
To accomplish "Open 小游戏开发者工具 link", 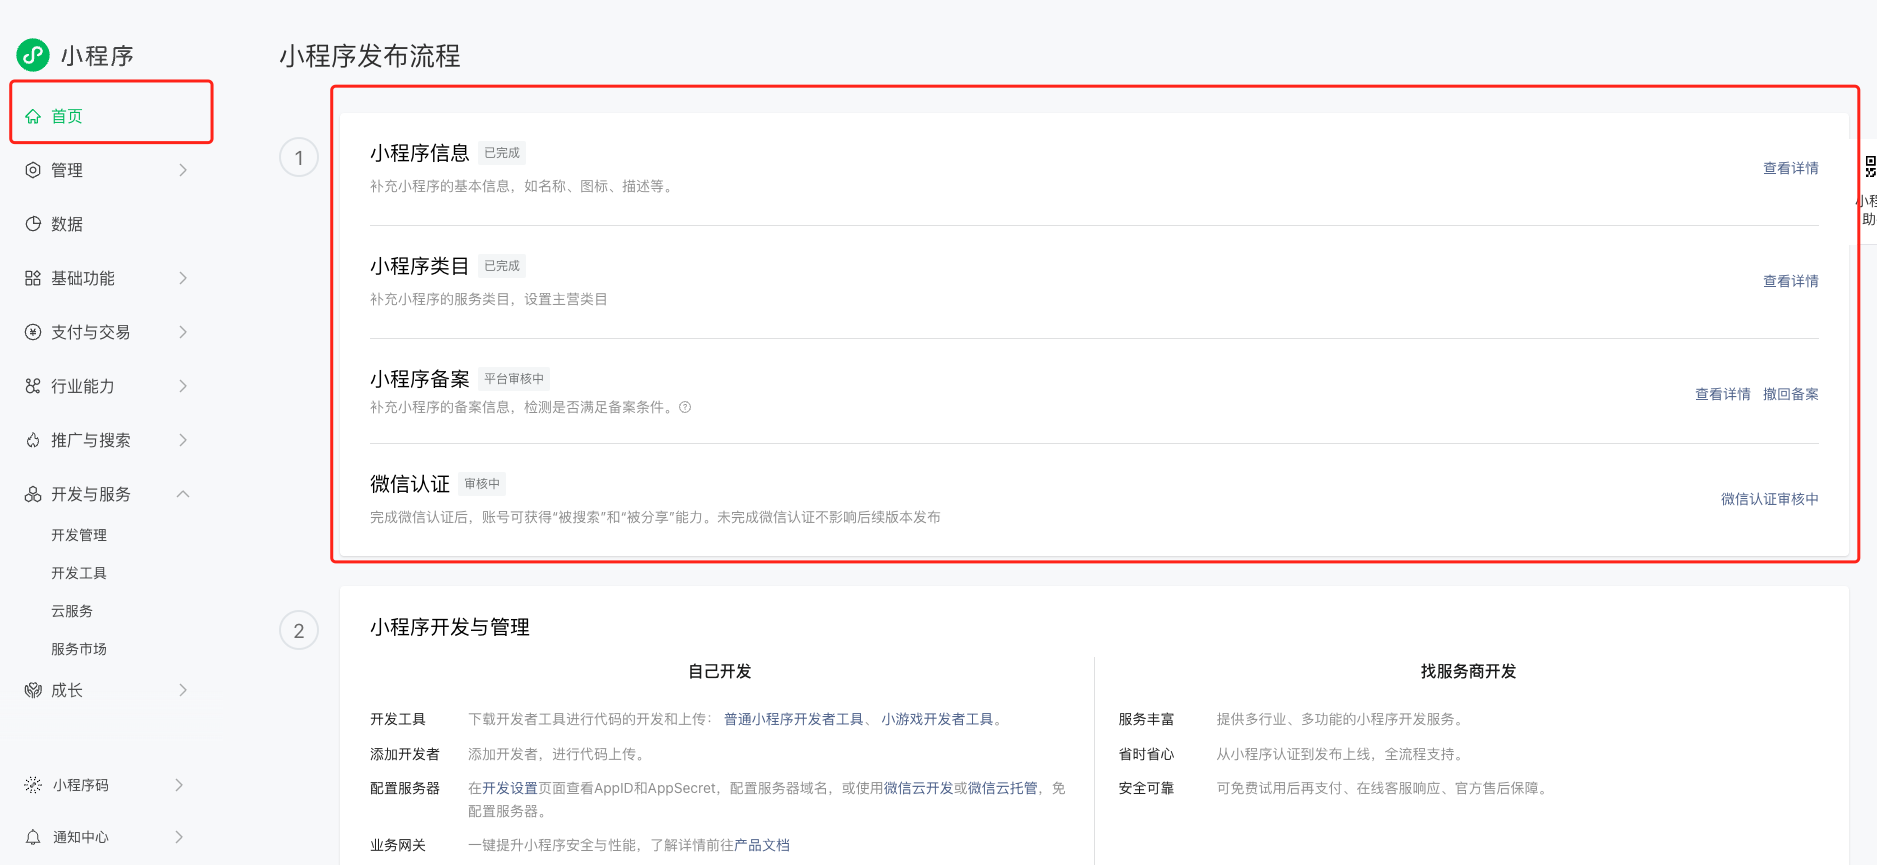I will (937, 719).
